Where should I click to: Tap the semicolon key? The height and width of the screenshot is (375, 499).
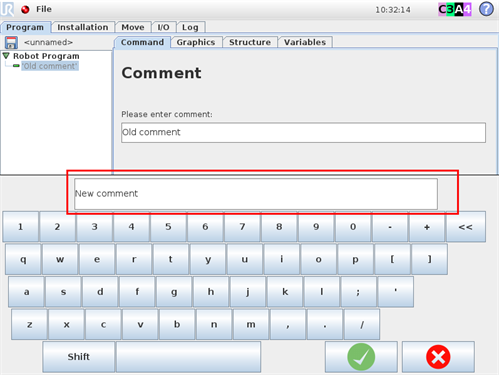pos(359,292)
